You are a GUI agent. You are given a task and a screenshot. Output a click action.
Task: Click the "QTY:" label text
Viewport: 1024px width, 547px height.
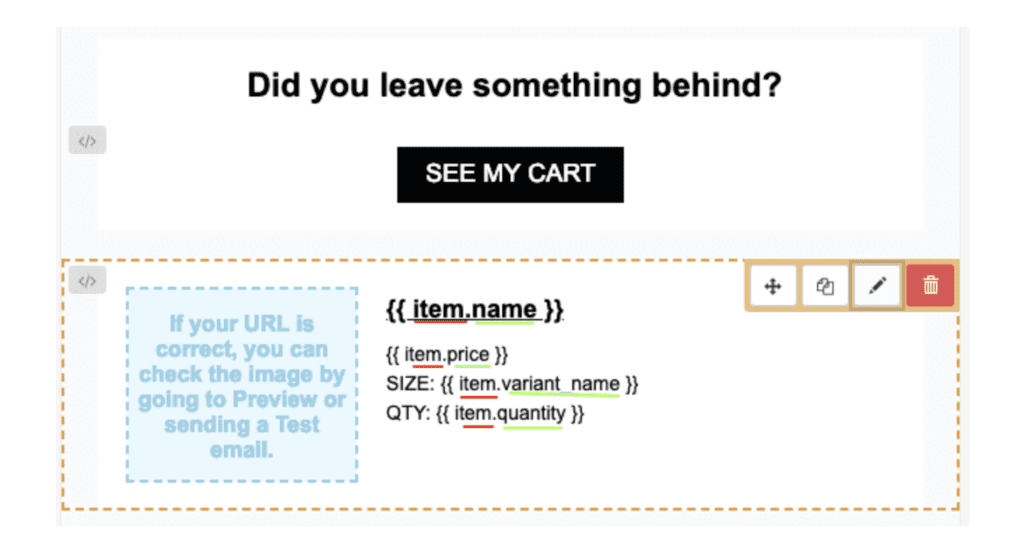click(408, 413)
